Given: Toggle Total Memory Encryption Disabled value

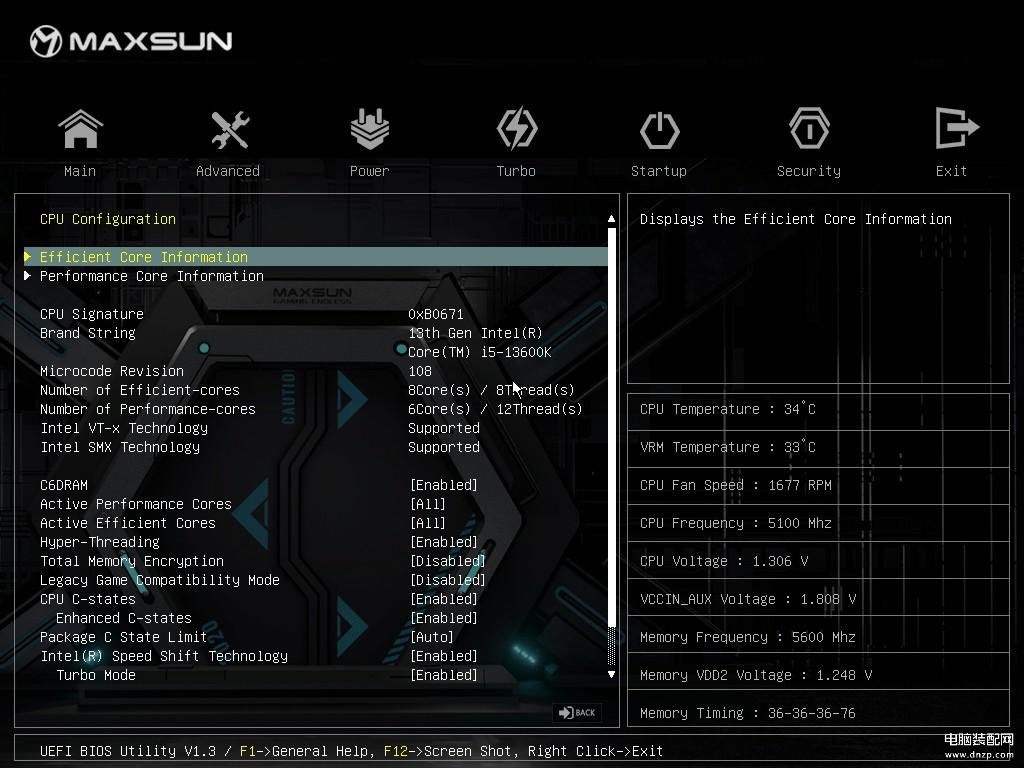Looking at the screenshot, I should pos(447,561).
